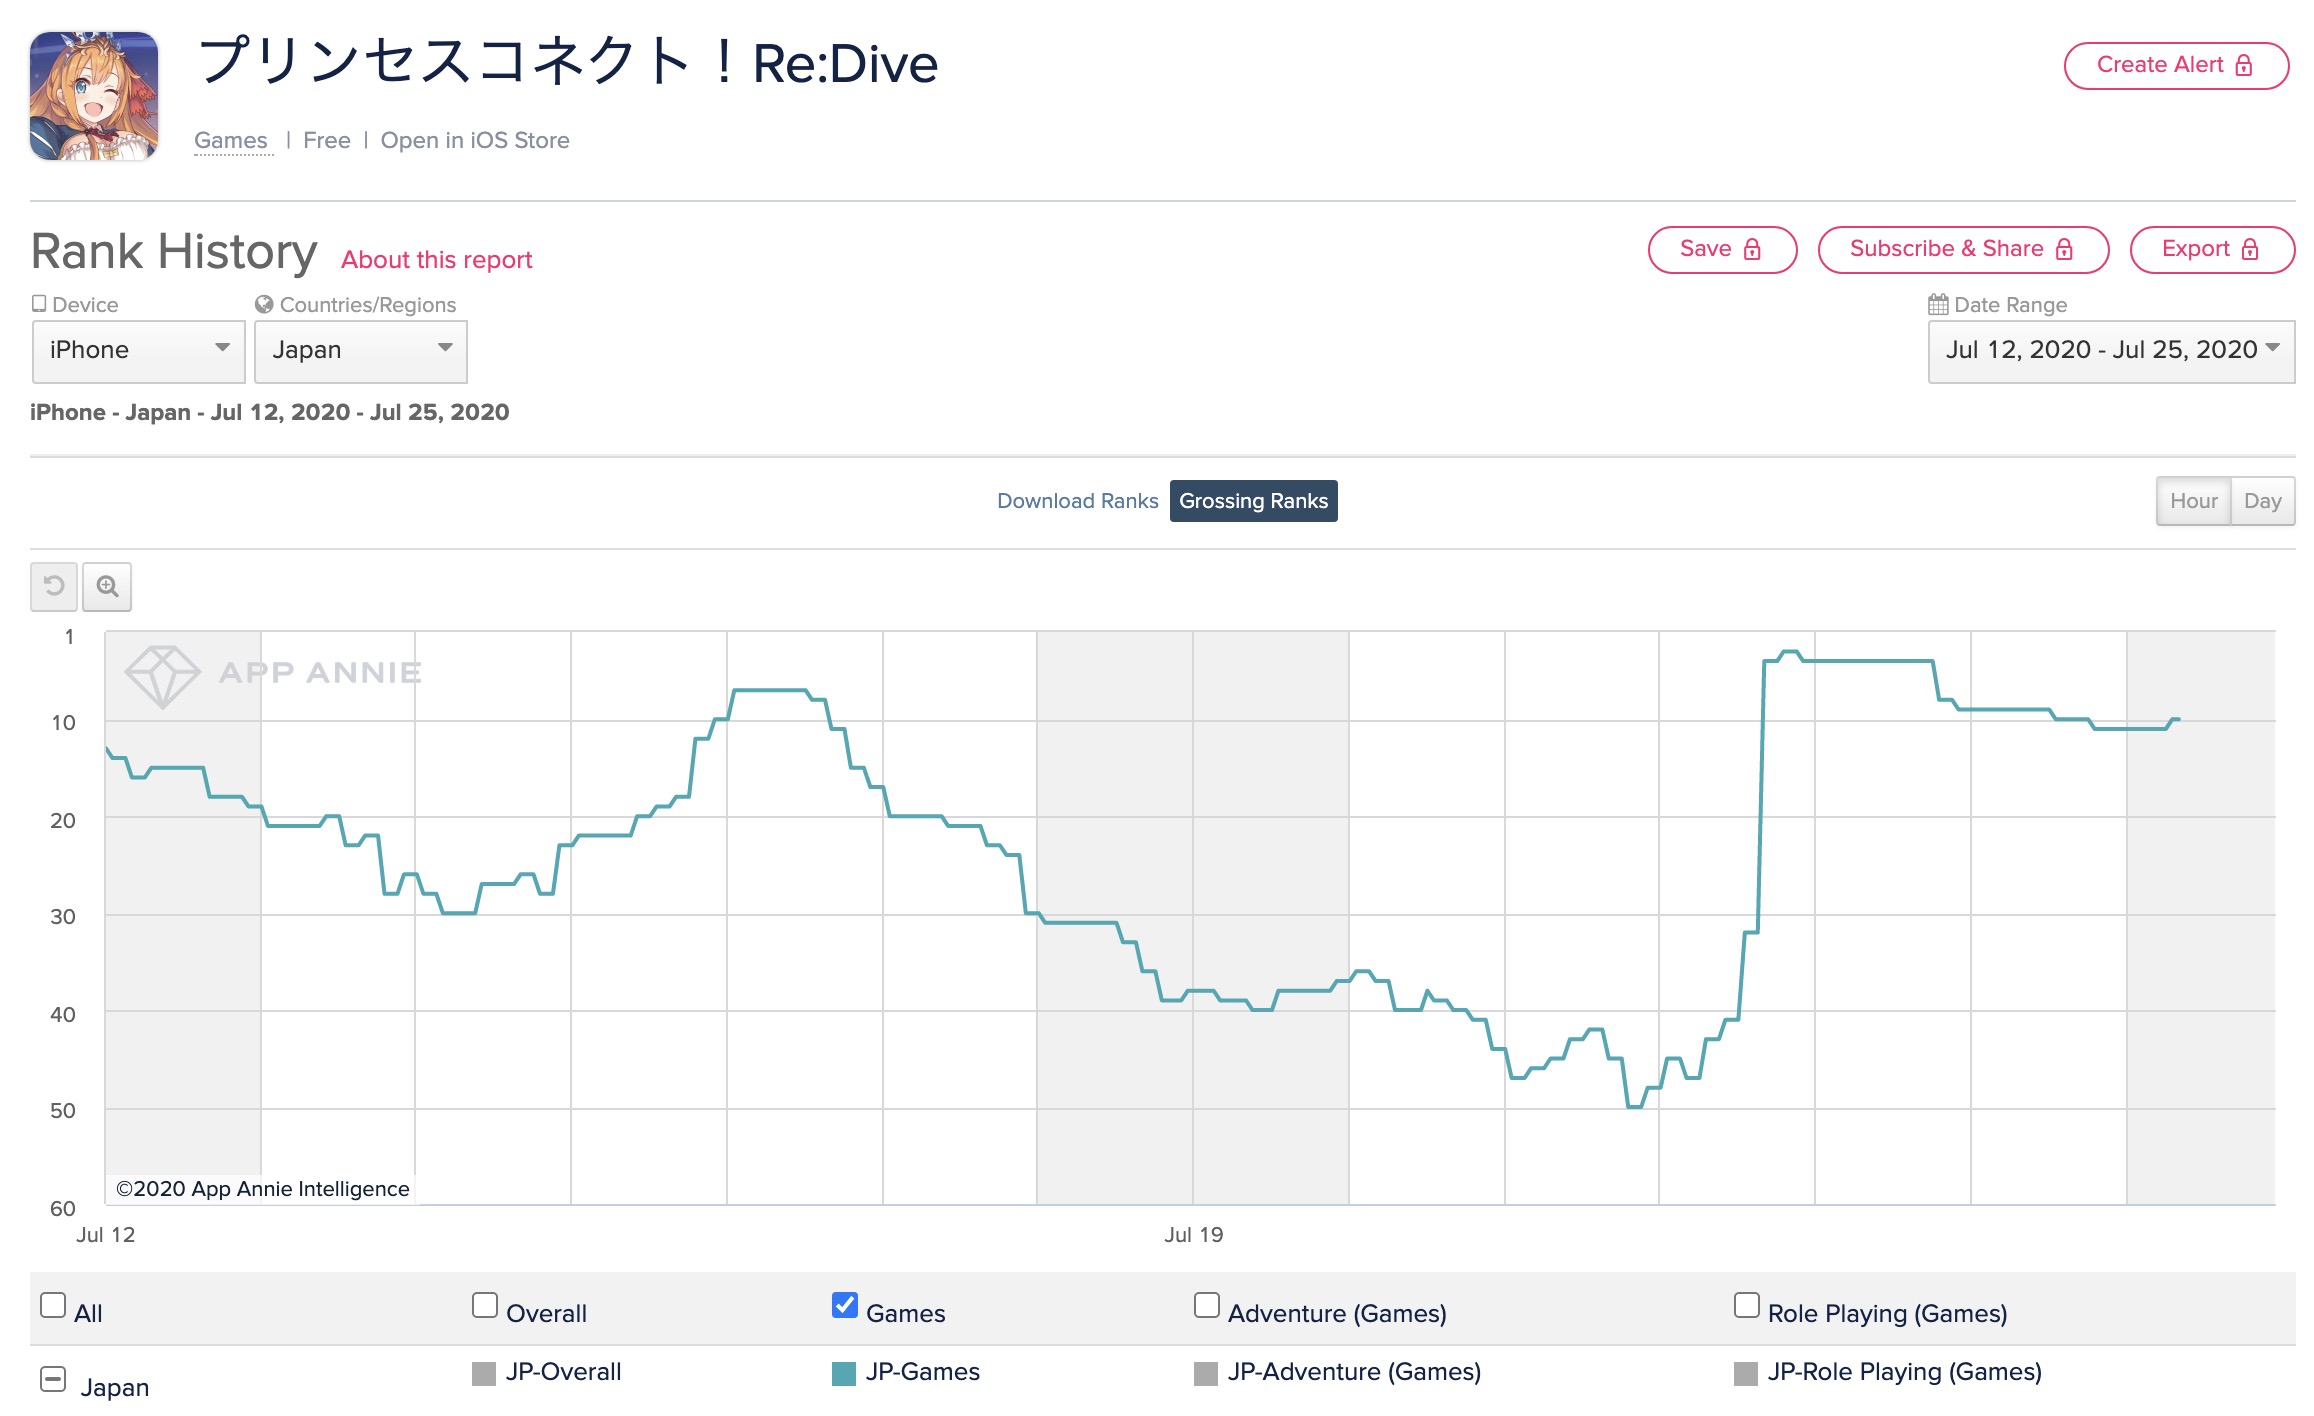Open the About this report link
The image size is (2314, 1416).
[x=437, y=260]
